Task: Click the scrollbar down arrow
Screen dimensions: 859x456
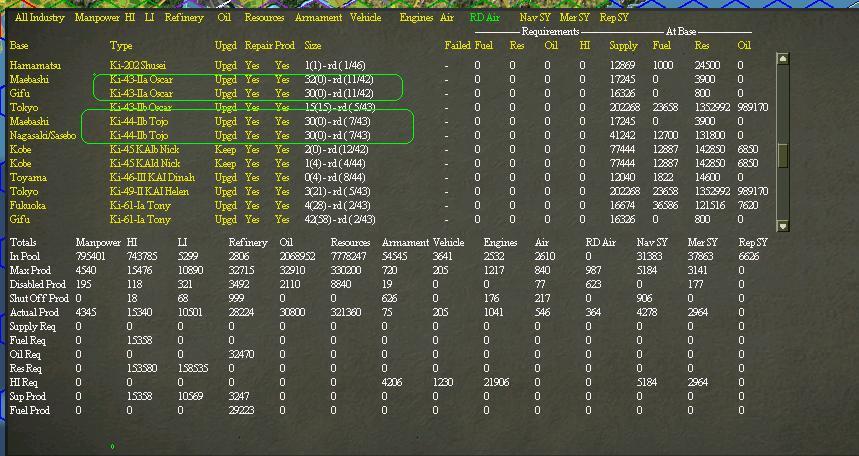Action: (783, 225)
